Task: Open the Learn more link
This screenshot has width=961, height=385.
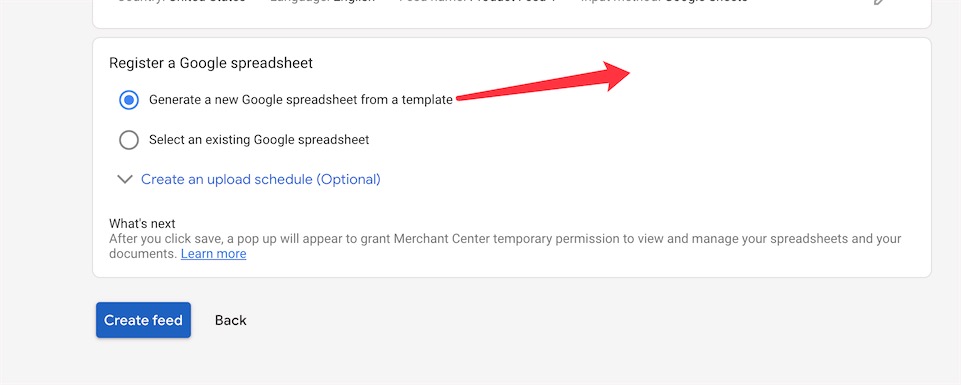Action: [x=213, y=254]
